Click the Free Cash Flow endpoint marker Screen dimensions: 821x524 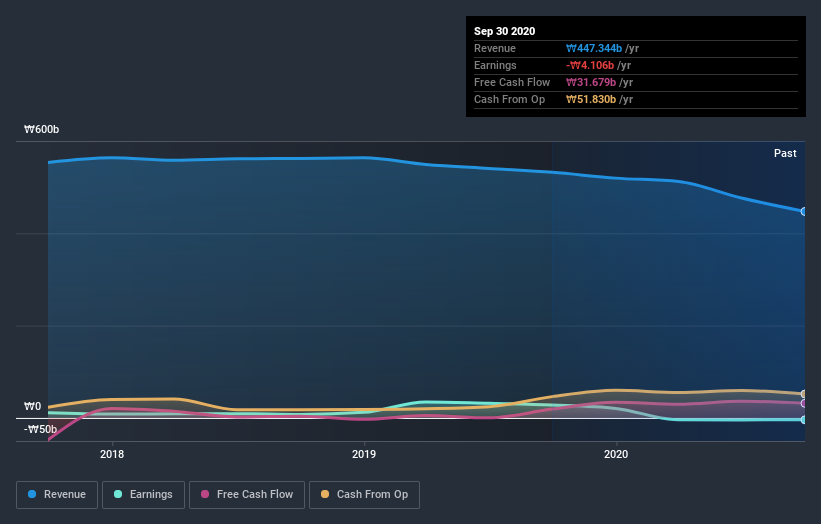[x=804, y=404]
